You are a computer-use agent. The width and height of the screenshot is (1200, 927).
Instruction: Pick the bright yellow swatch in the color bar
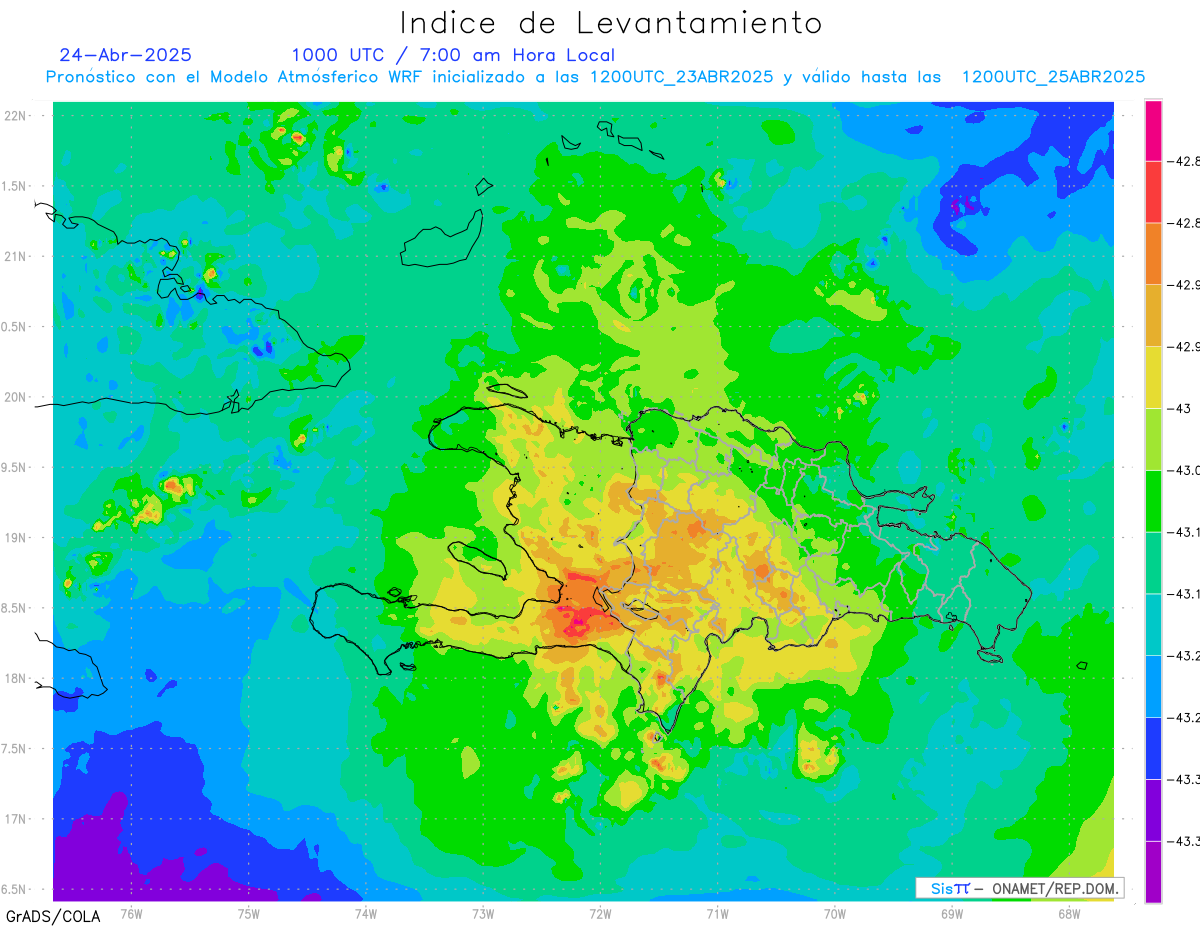point(1153,377)
